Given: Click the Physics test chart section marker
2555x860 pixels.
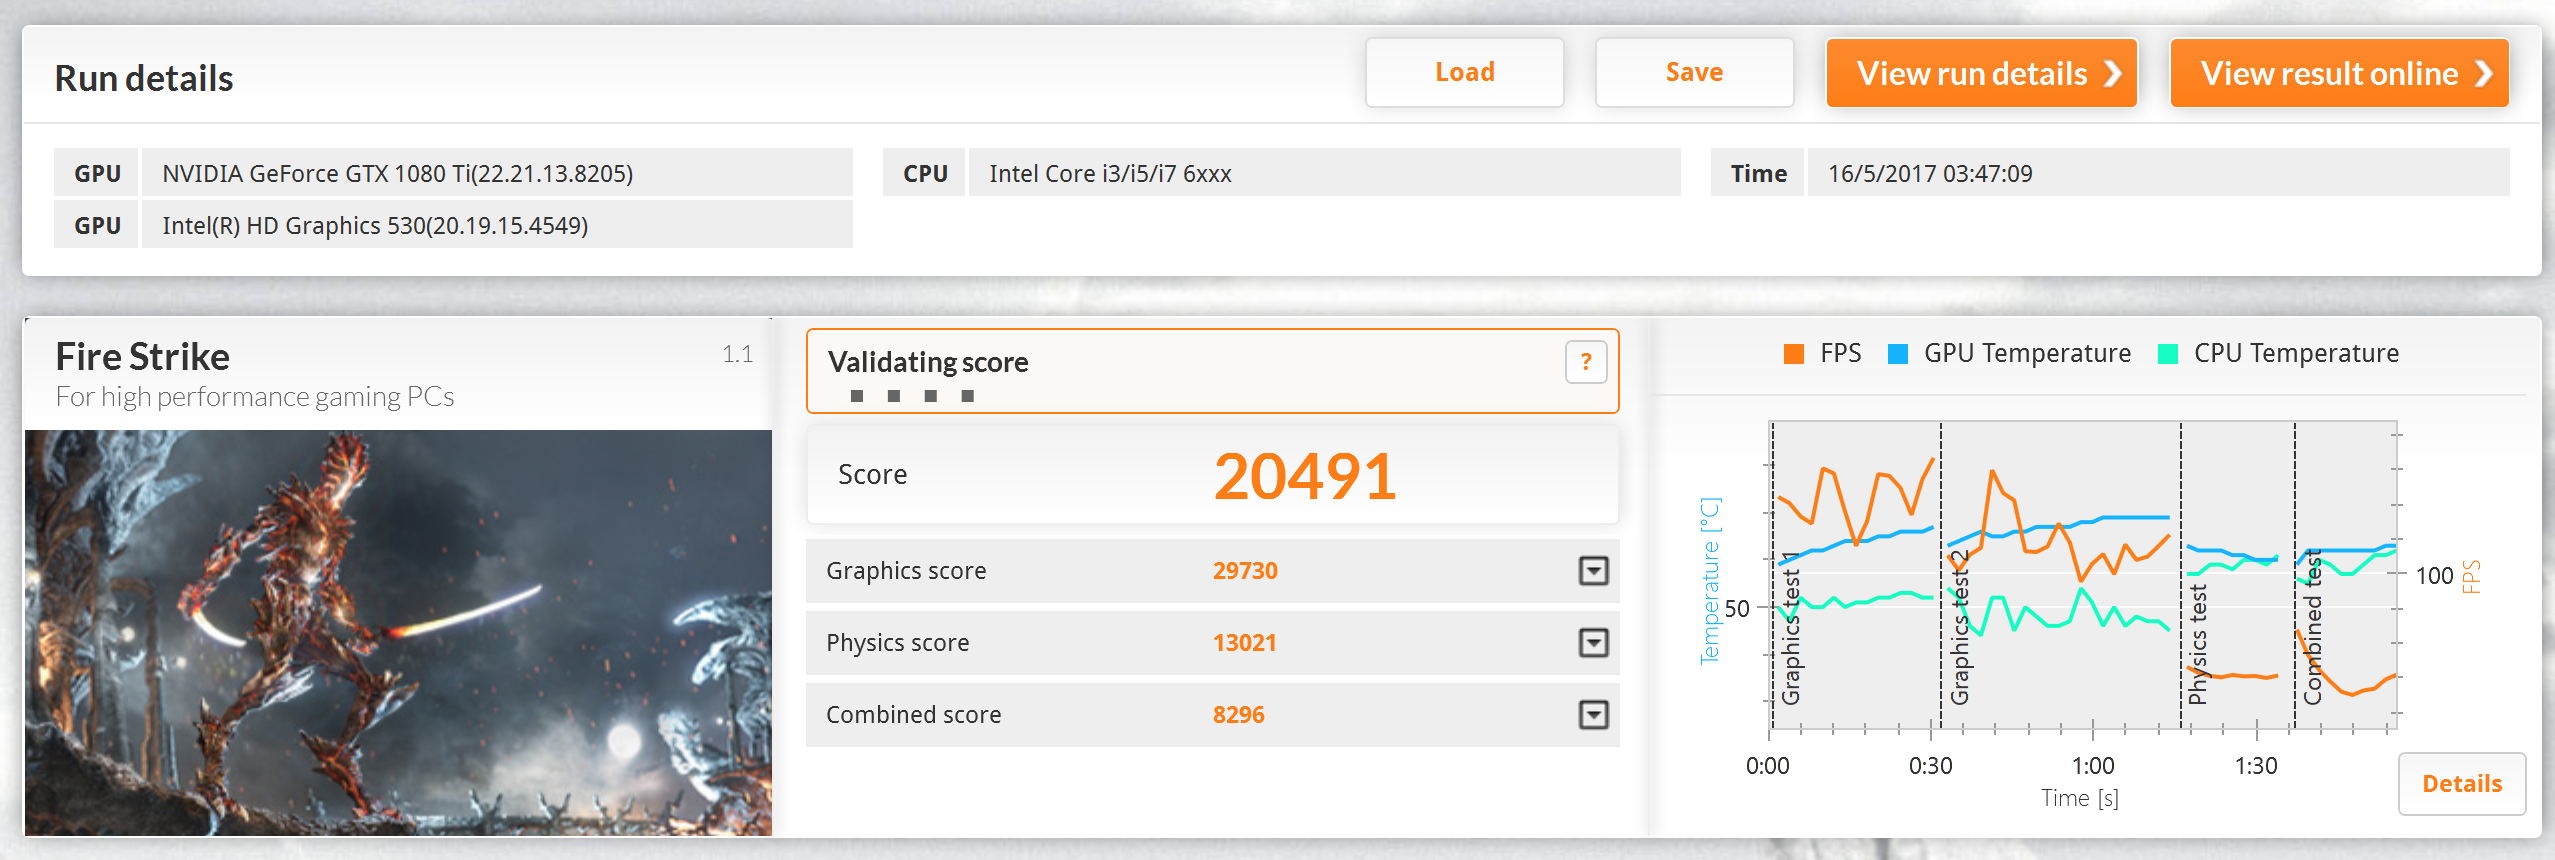Looking at the screenshot, I should [2197, 645].
